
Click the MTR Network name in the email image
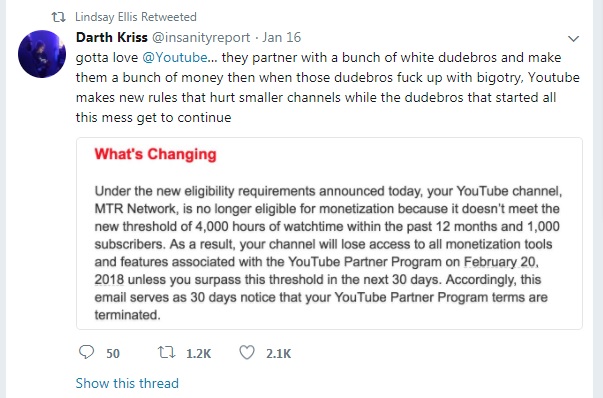[136, 209]
